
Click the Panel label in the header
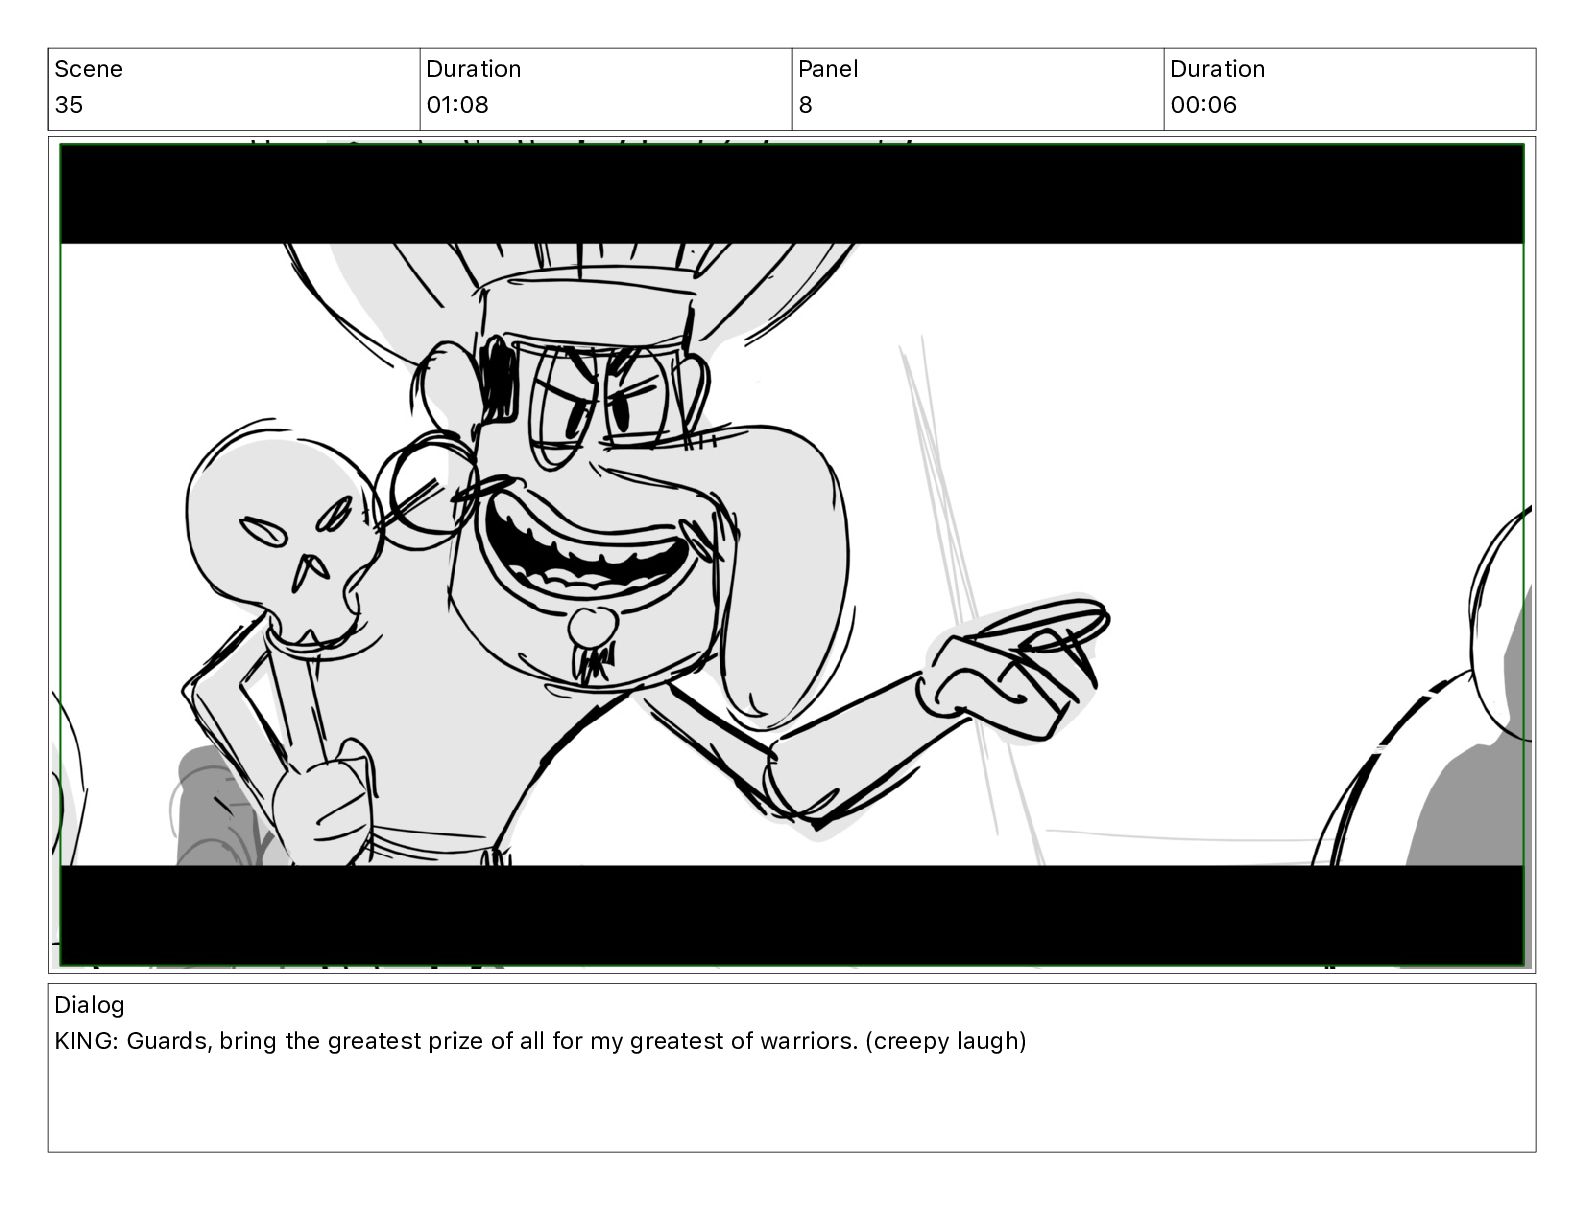828,69
